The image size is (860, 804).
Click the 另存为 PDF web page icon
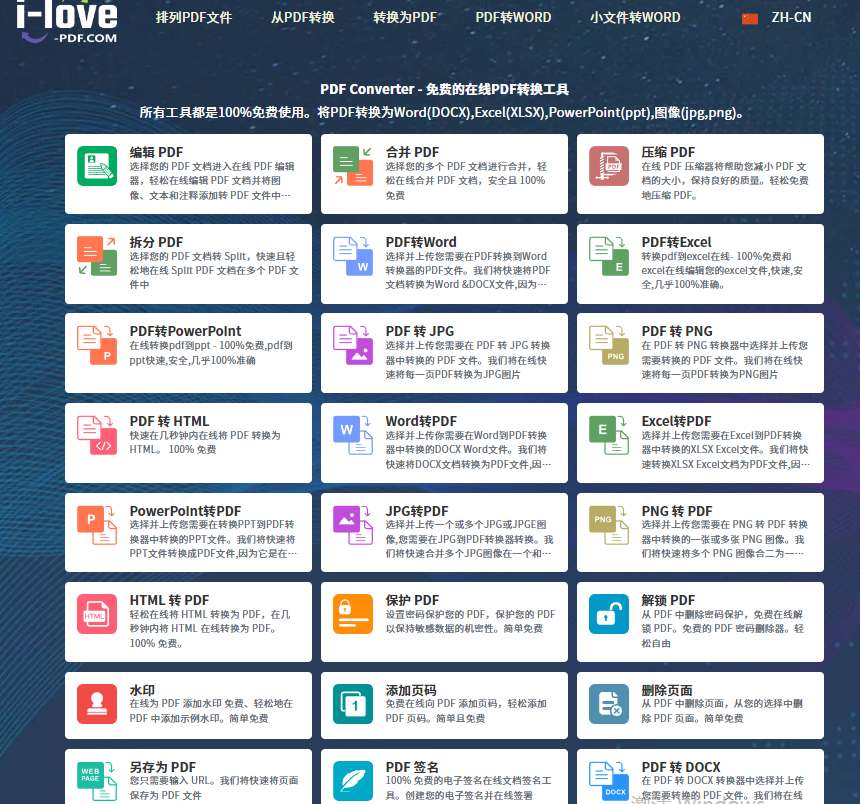pyautogui.click(x=97, y=781)
